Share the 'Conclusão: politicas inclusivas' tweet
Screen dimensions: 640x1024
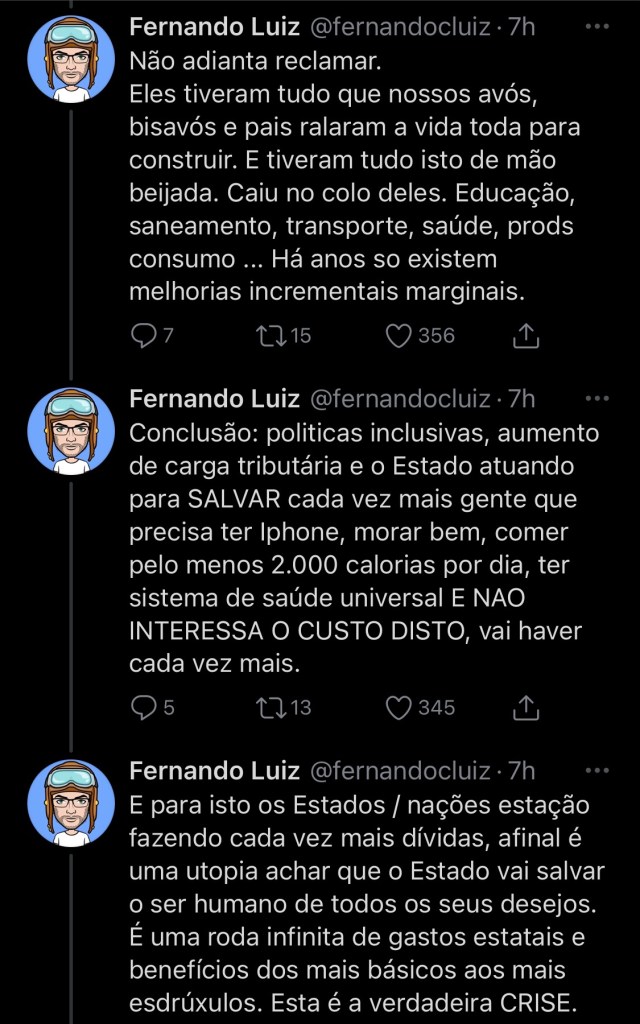(x=526, y=708)
